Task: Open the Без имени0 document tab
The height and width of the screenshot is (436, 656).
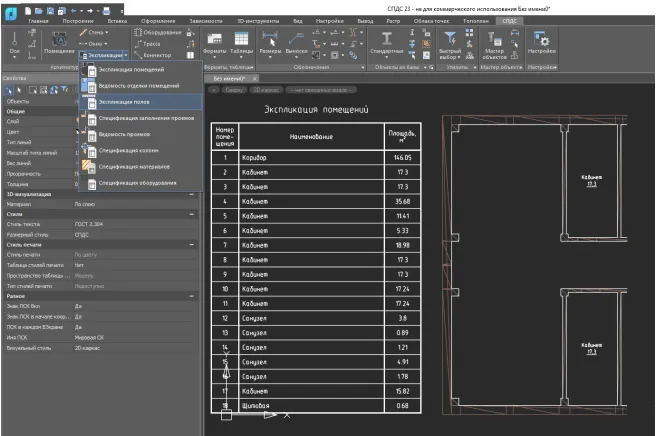Action: [x=230, y=78]
